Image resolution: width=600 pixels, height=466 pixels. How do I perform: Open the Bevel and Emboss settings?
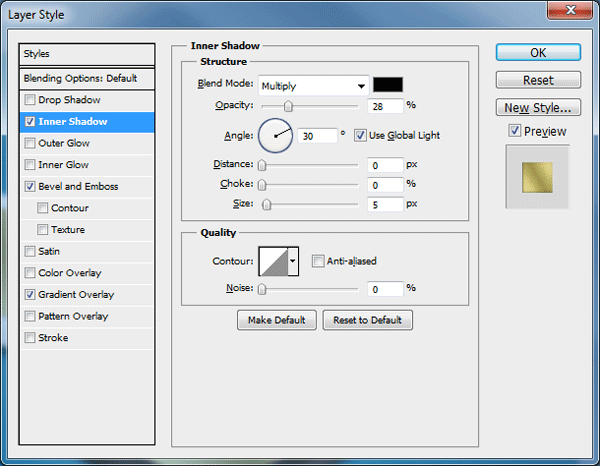pyautogui.click(x=87, y=187)
